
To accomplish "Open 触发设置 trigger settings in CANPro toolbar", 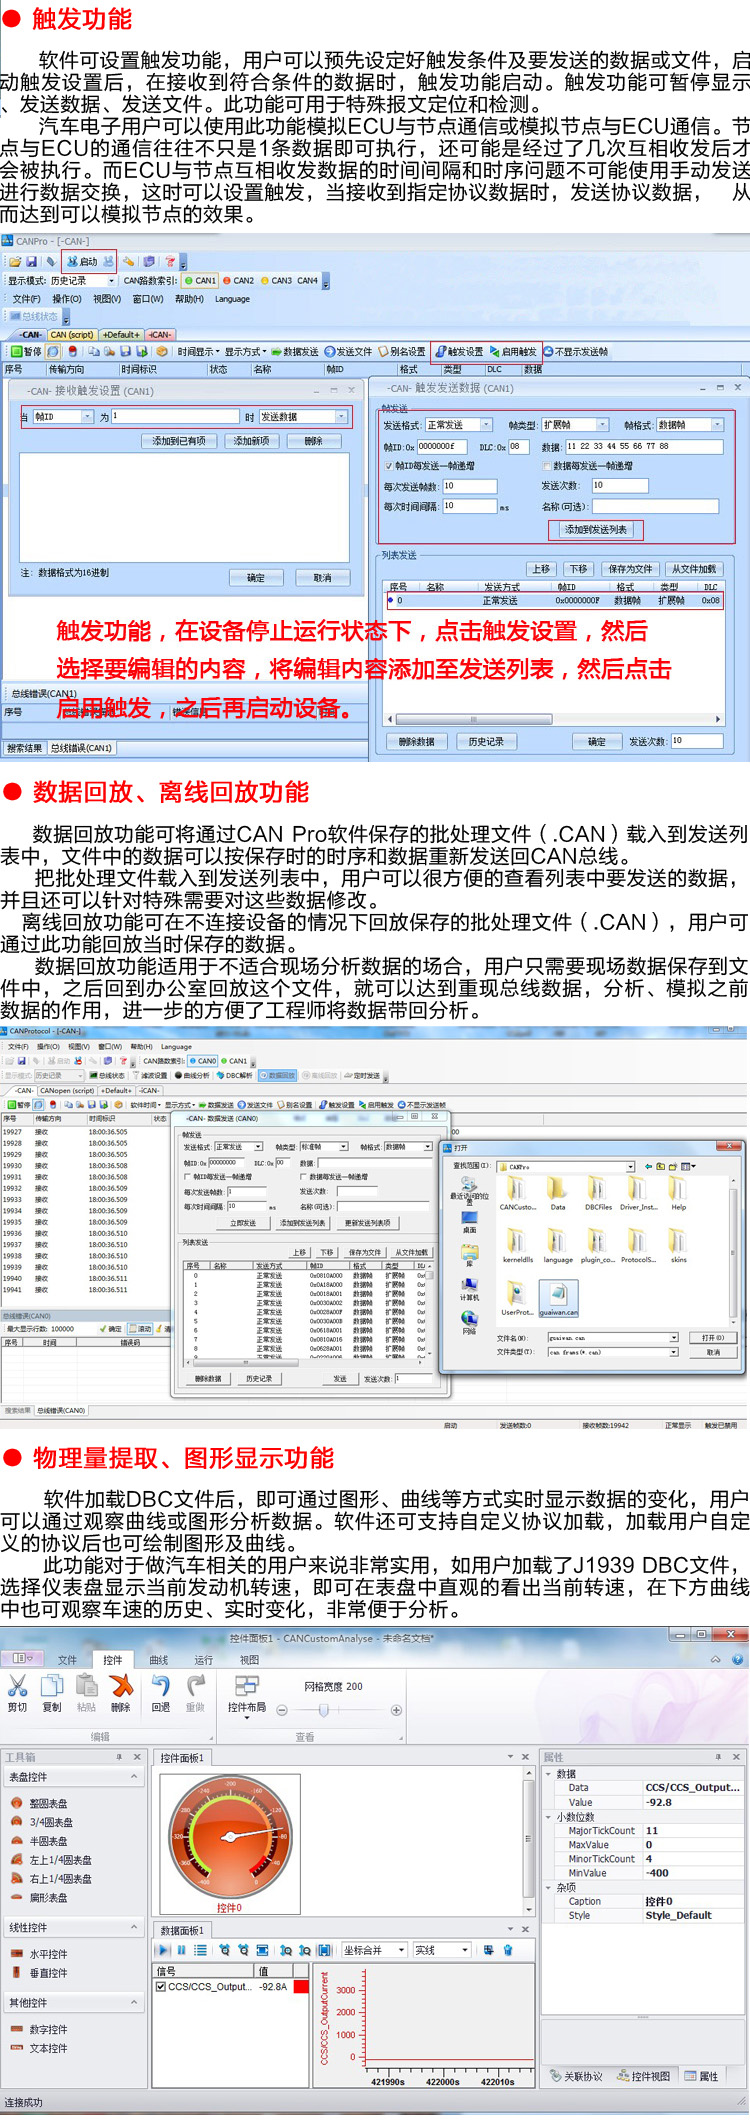I will pyautogui.click(x=459, y=351).
